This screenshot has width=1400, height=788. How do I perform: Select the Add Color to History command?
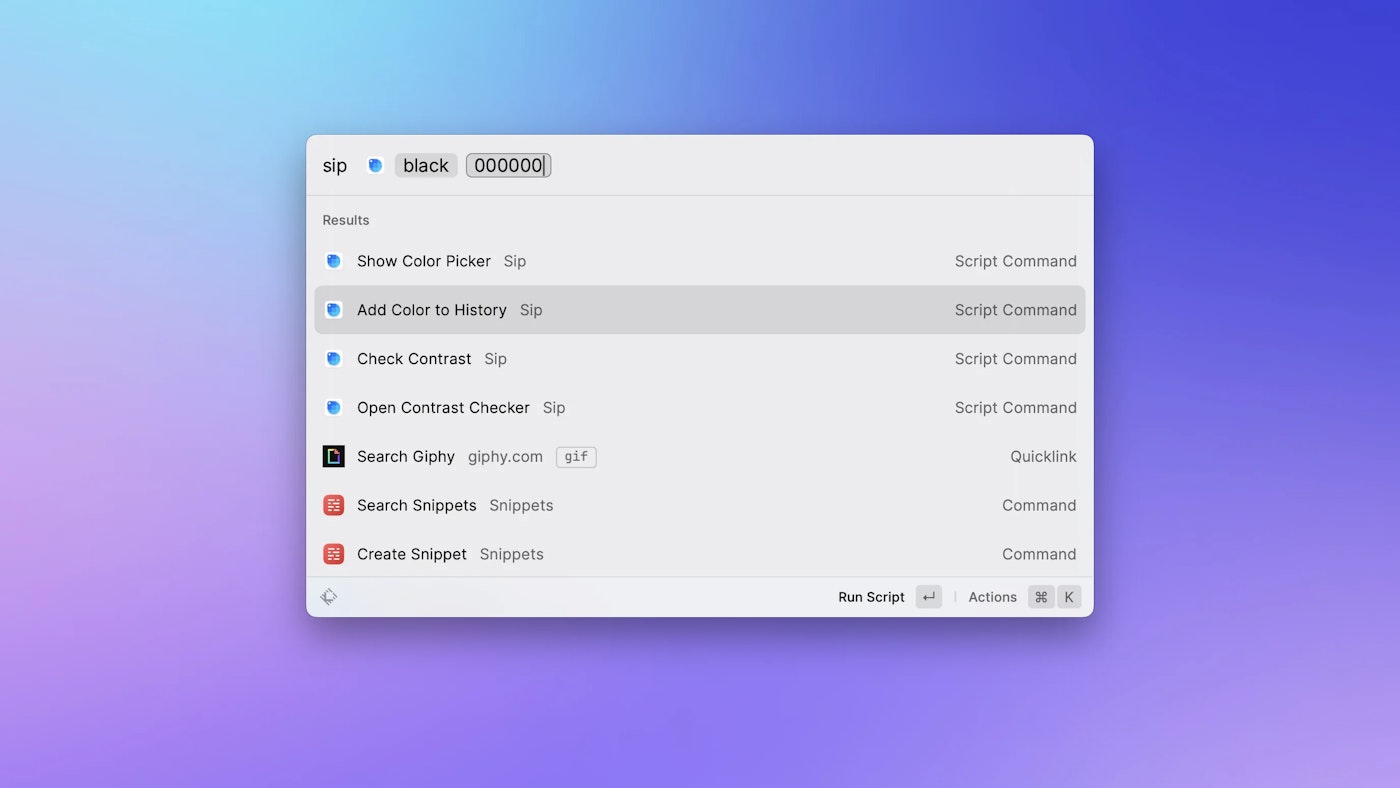click(700, 310)
